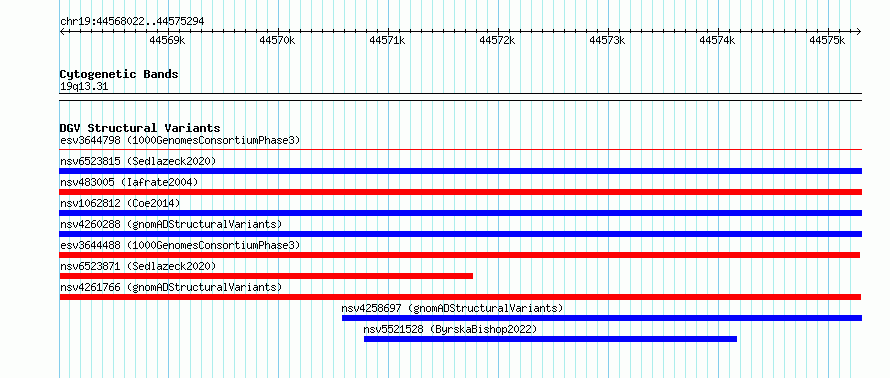This screenshot has width=890, height=378.
Task: Click the chr19:44568022..44575294 coordinate label
Action: [x=132, y=22]
